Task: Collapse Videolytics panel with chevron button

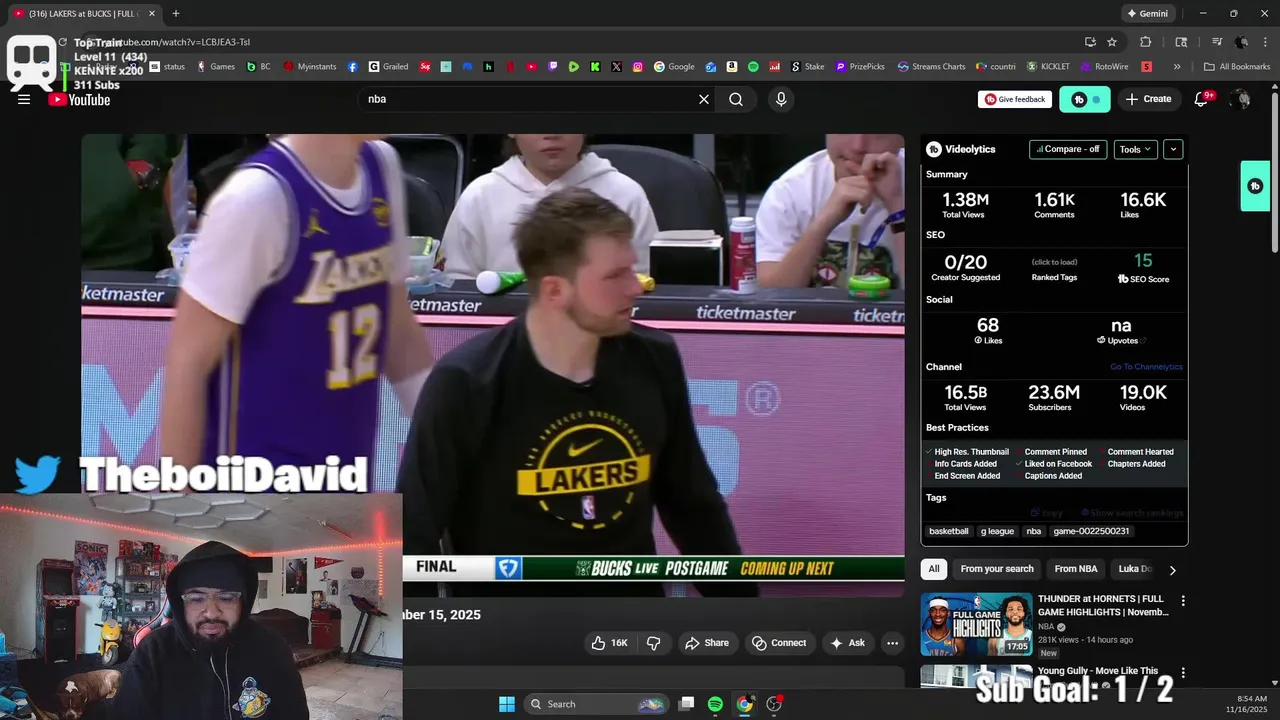Action: [x=1173, y=149]
